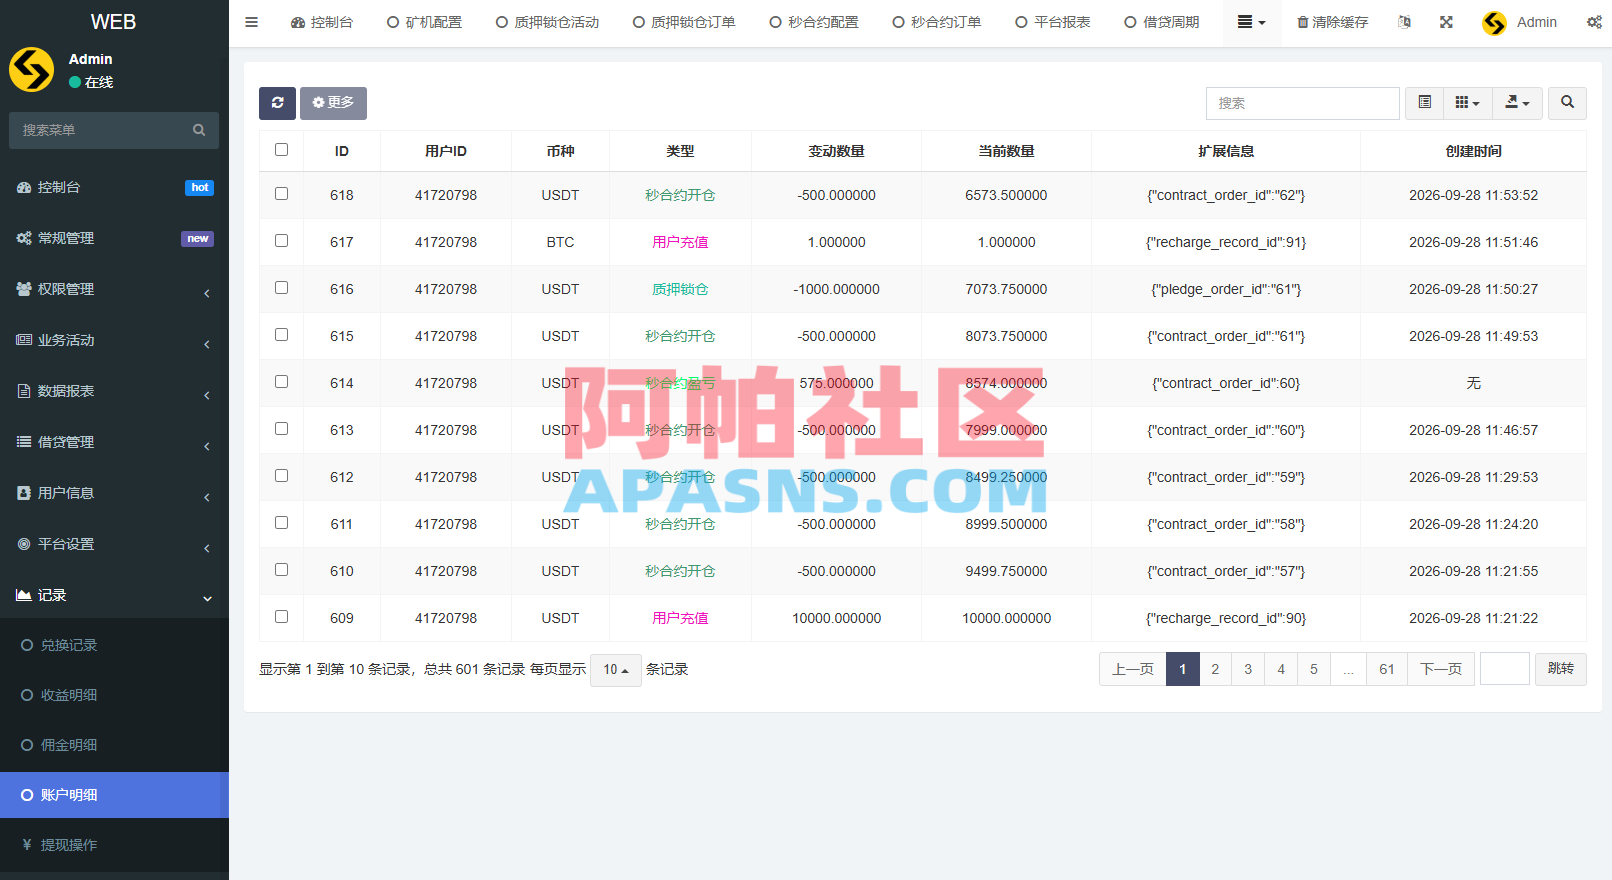Click the magnifier advanced search button
Screen dimensions: 1612x880
pyautogui.click(x=1567, y=103)
